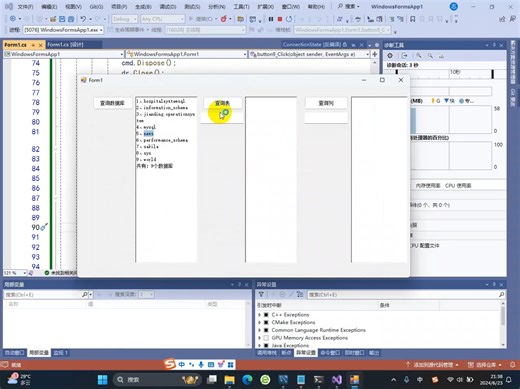Click the query tables button in Form1
The height and width of the screenshot is (389, 520).
coord(222,103)
